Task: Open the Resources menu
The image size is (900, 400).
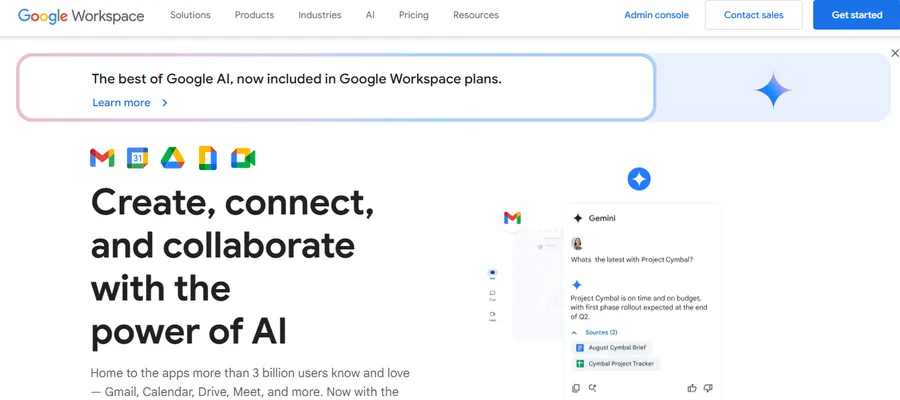Action: 476,15
